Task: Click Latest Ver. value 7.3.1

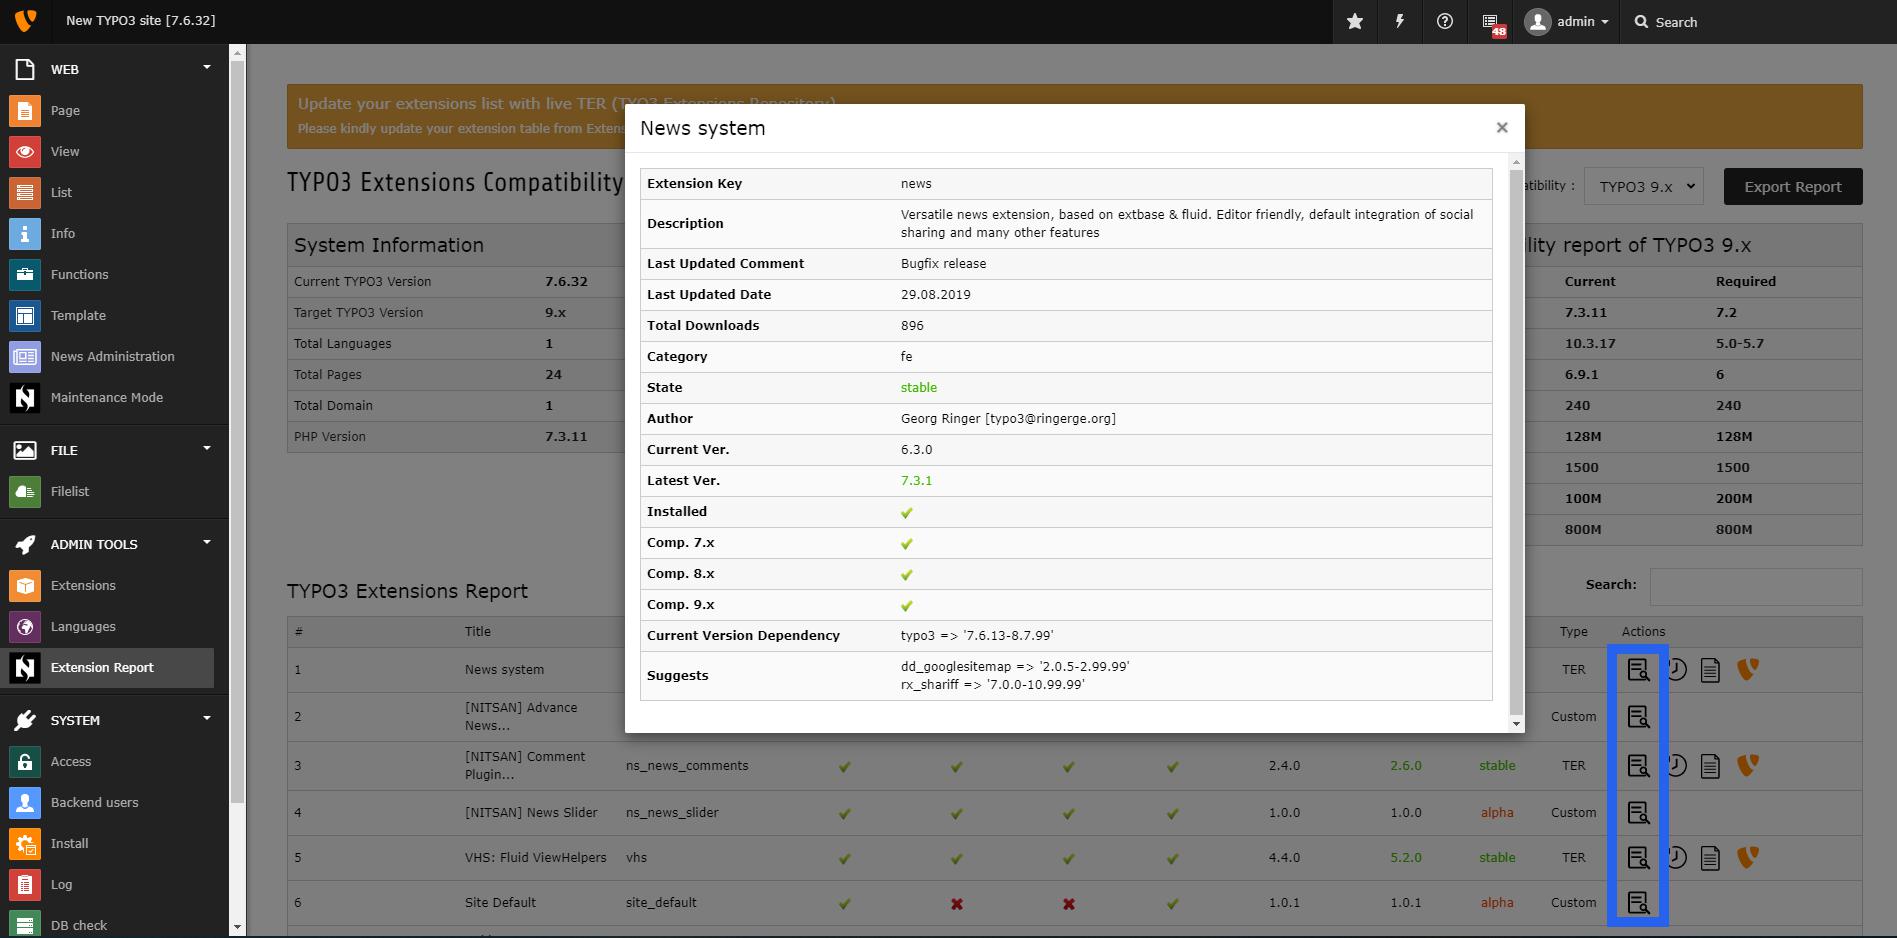Action: click(916, 481)
